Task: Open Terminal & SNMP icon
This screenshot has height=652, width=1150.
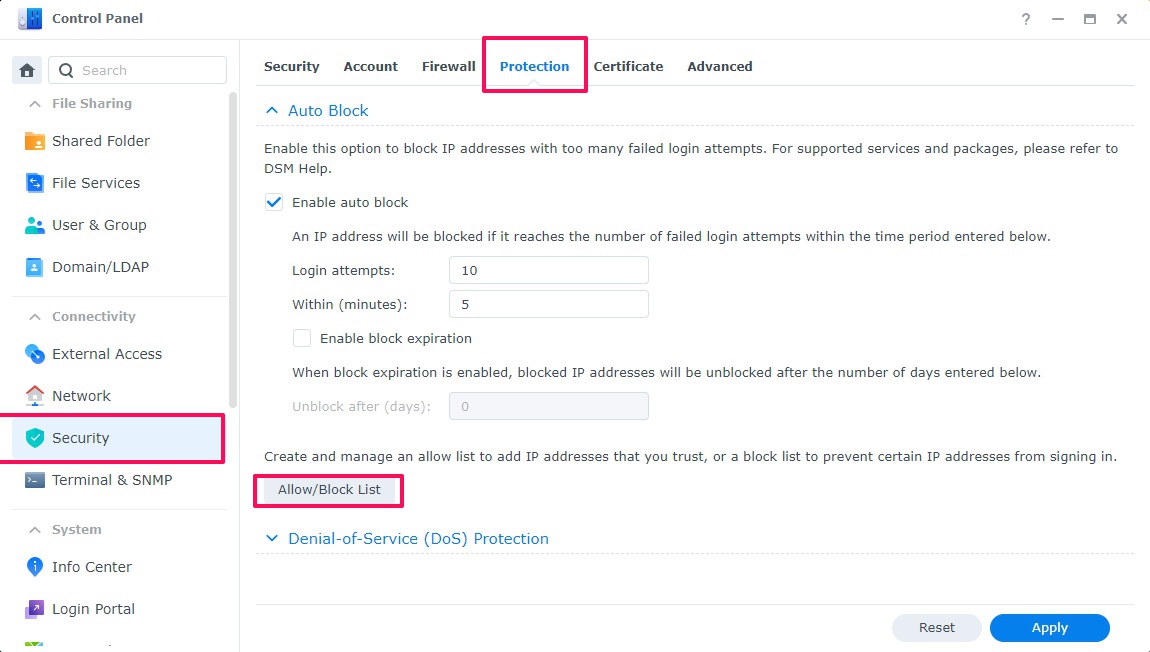Action: [35, 480]
